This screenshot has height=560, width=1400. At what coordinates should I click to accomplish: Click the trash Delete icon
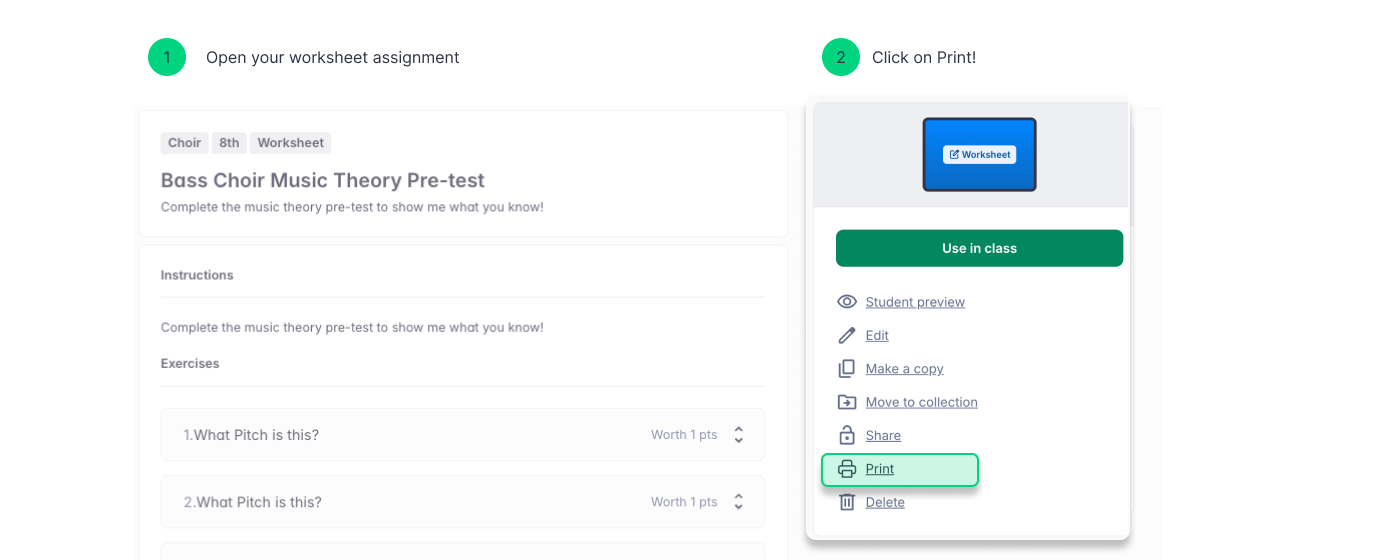tap(847, 502)
